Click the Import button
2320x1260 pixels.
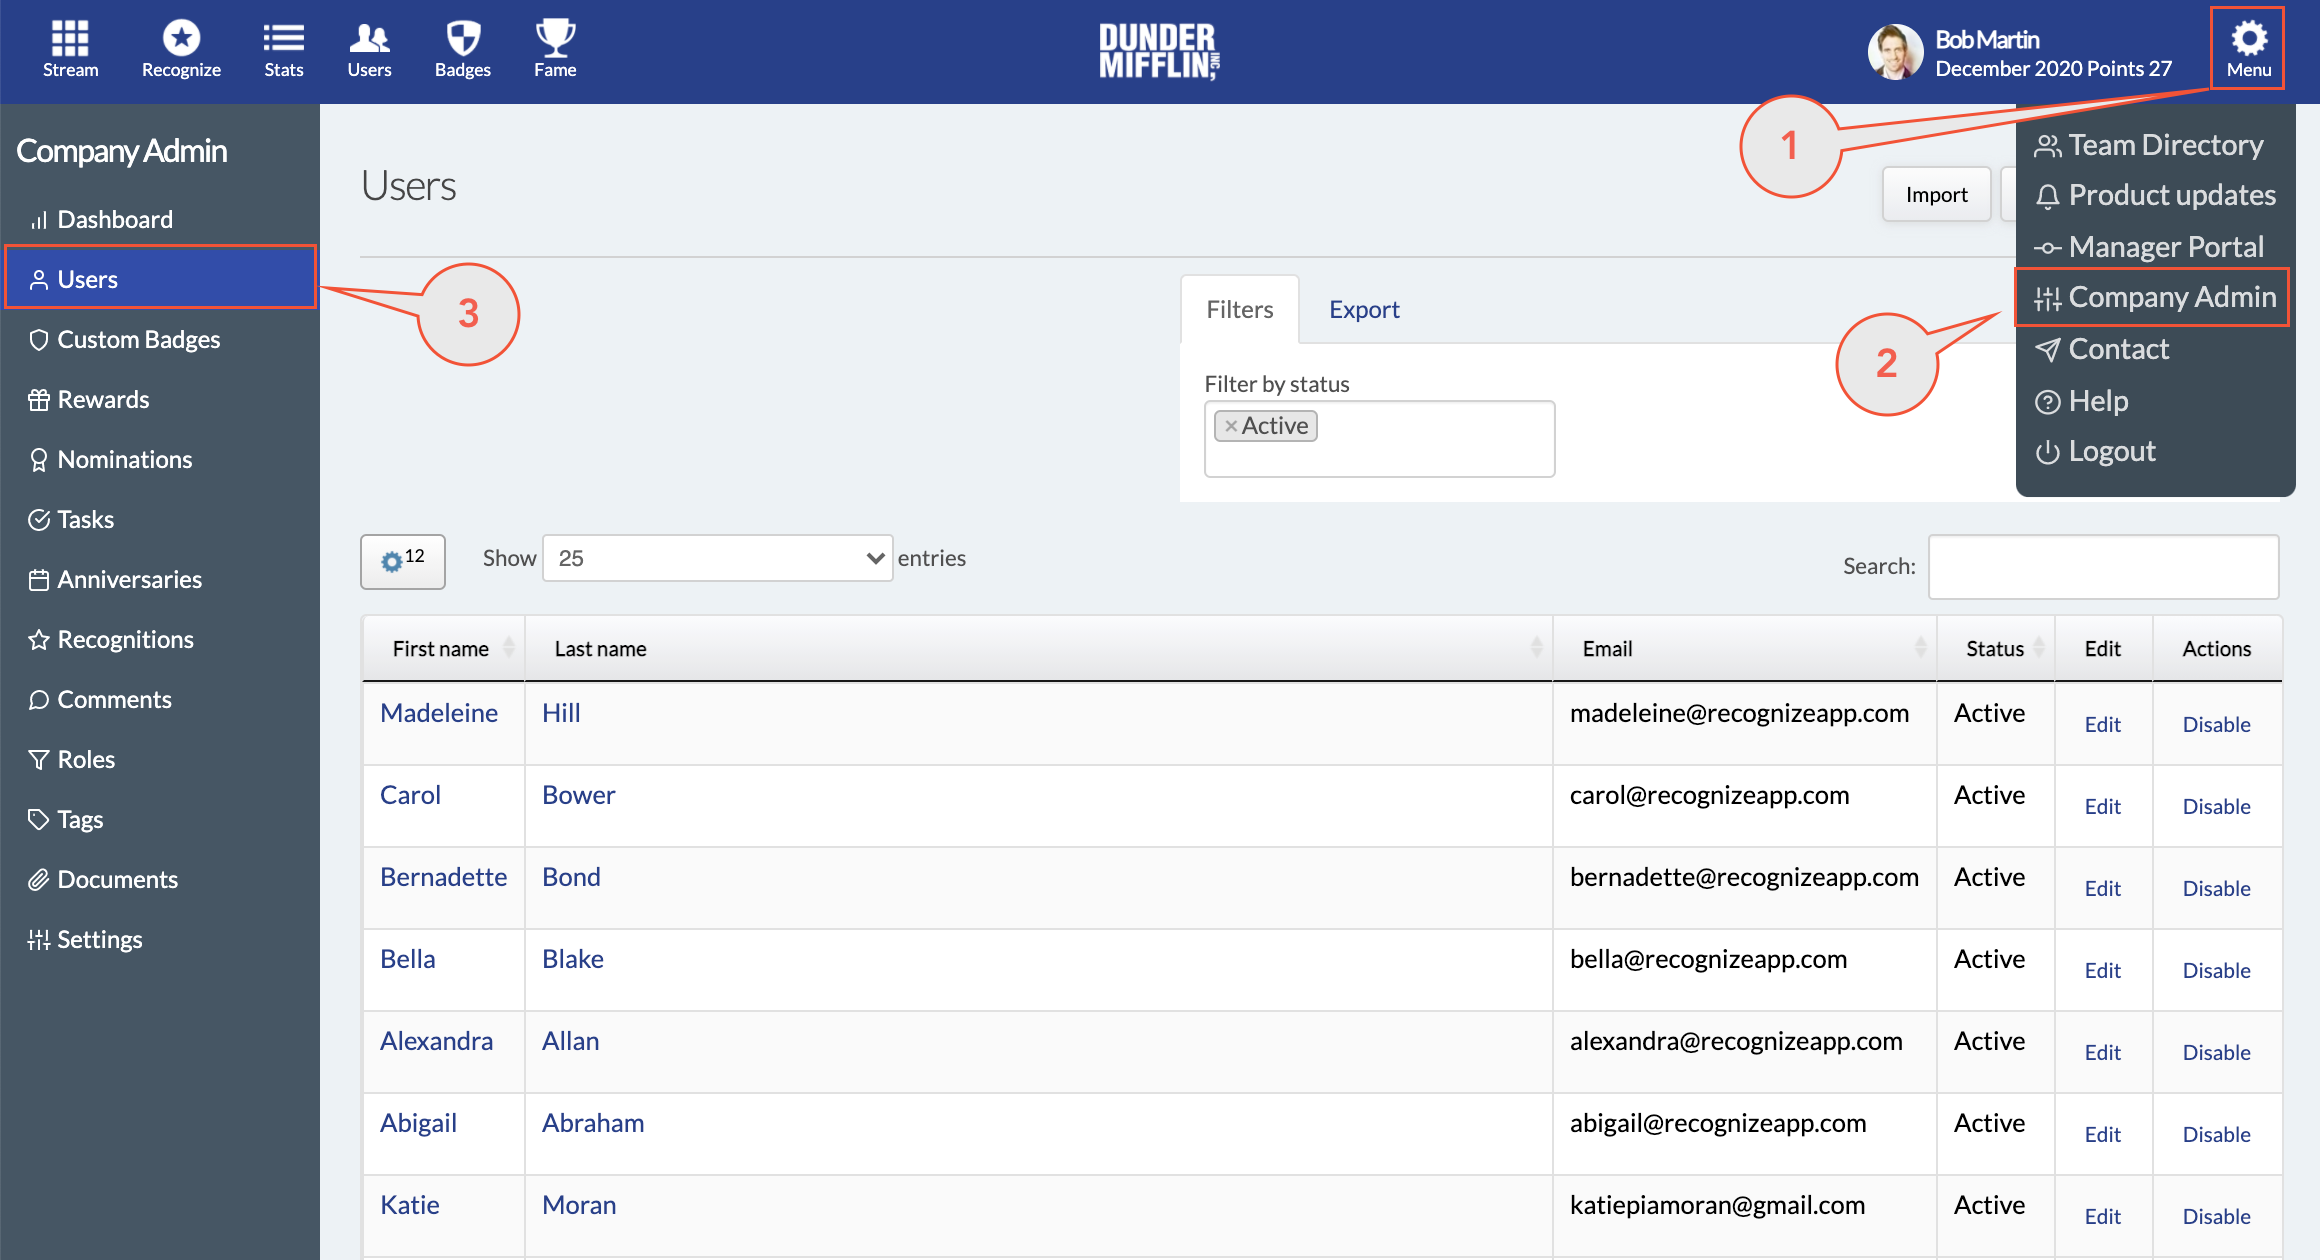1936,194
